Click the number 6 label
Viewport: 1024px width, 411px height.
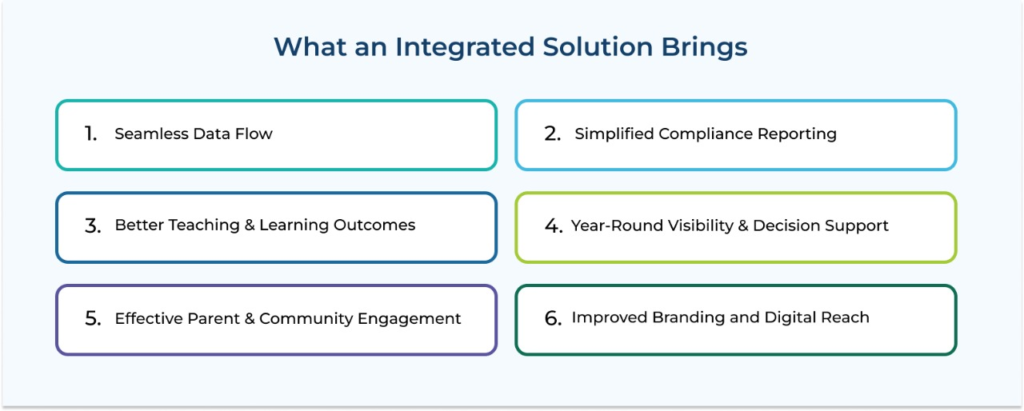point(553,319)
